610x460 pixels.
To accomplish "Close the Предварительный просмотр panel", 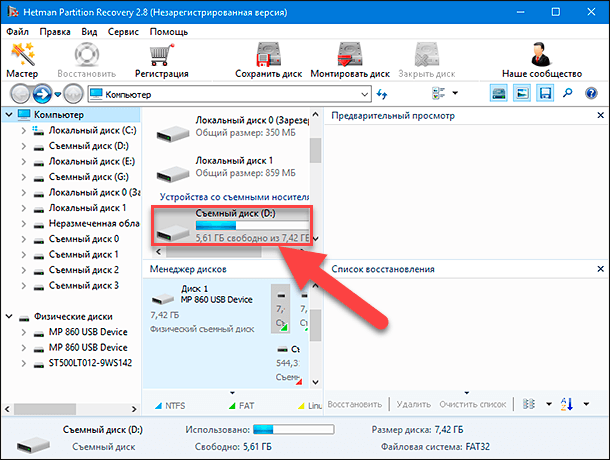I will [600, 115].
